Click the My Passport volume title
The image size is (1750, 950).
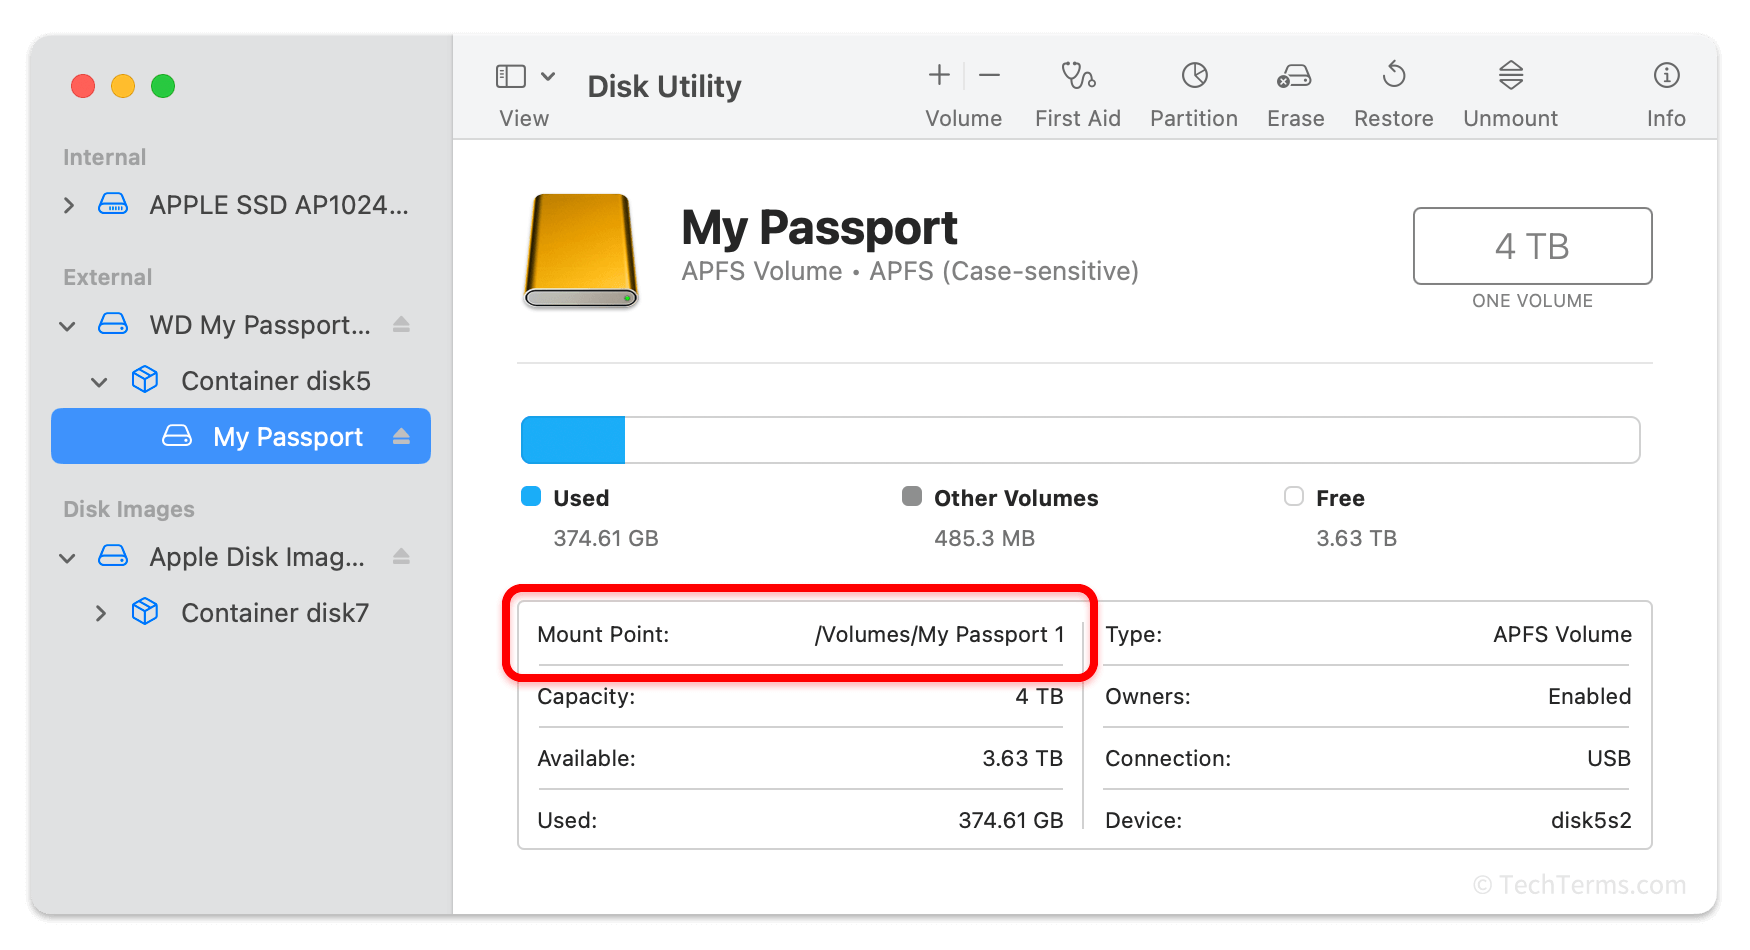pyautogui.click(x=819, y=227)
